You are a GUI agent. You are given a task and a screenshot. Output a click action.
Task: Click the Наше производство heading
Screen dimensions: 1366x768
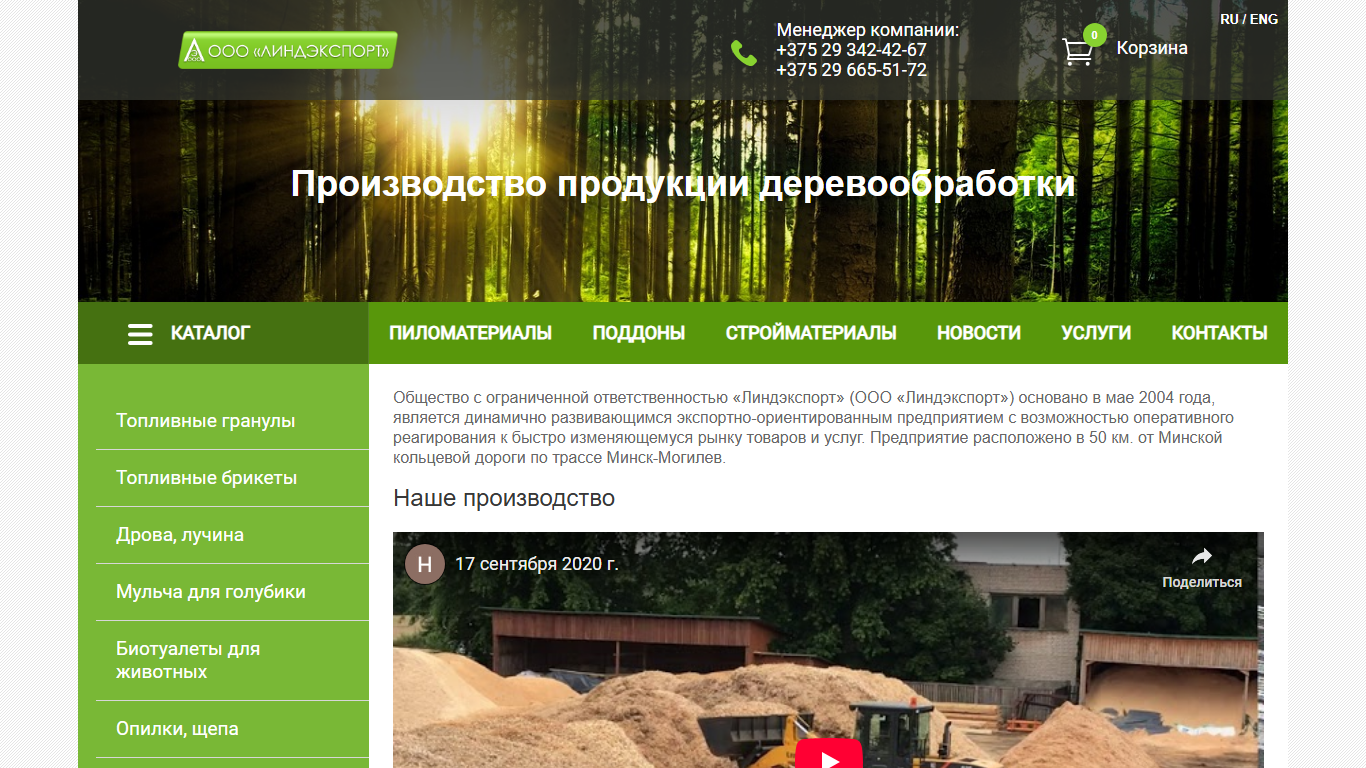click(x=504, y=498)
